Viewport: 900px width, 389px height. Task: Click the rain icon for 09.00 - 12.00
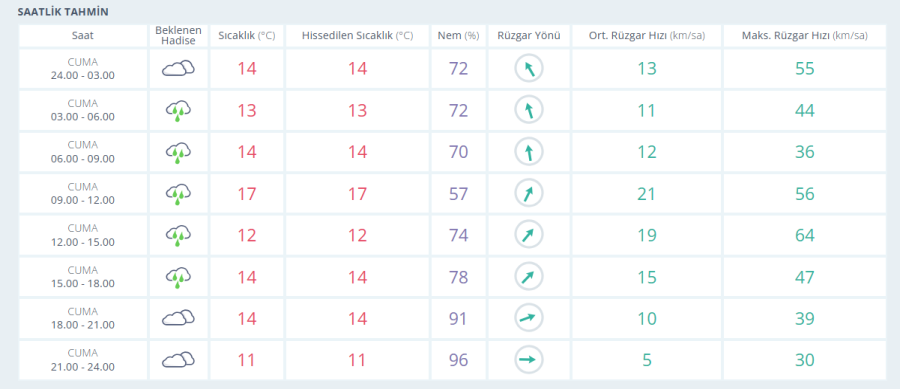pos(179,194)
